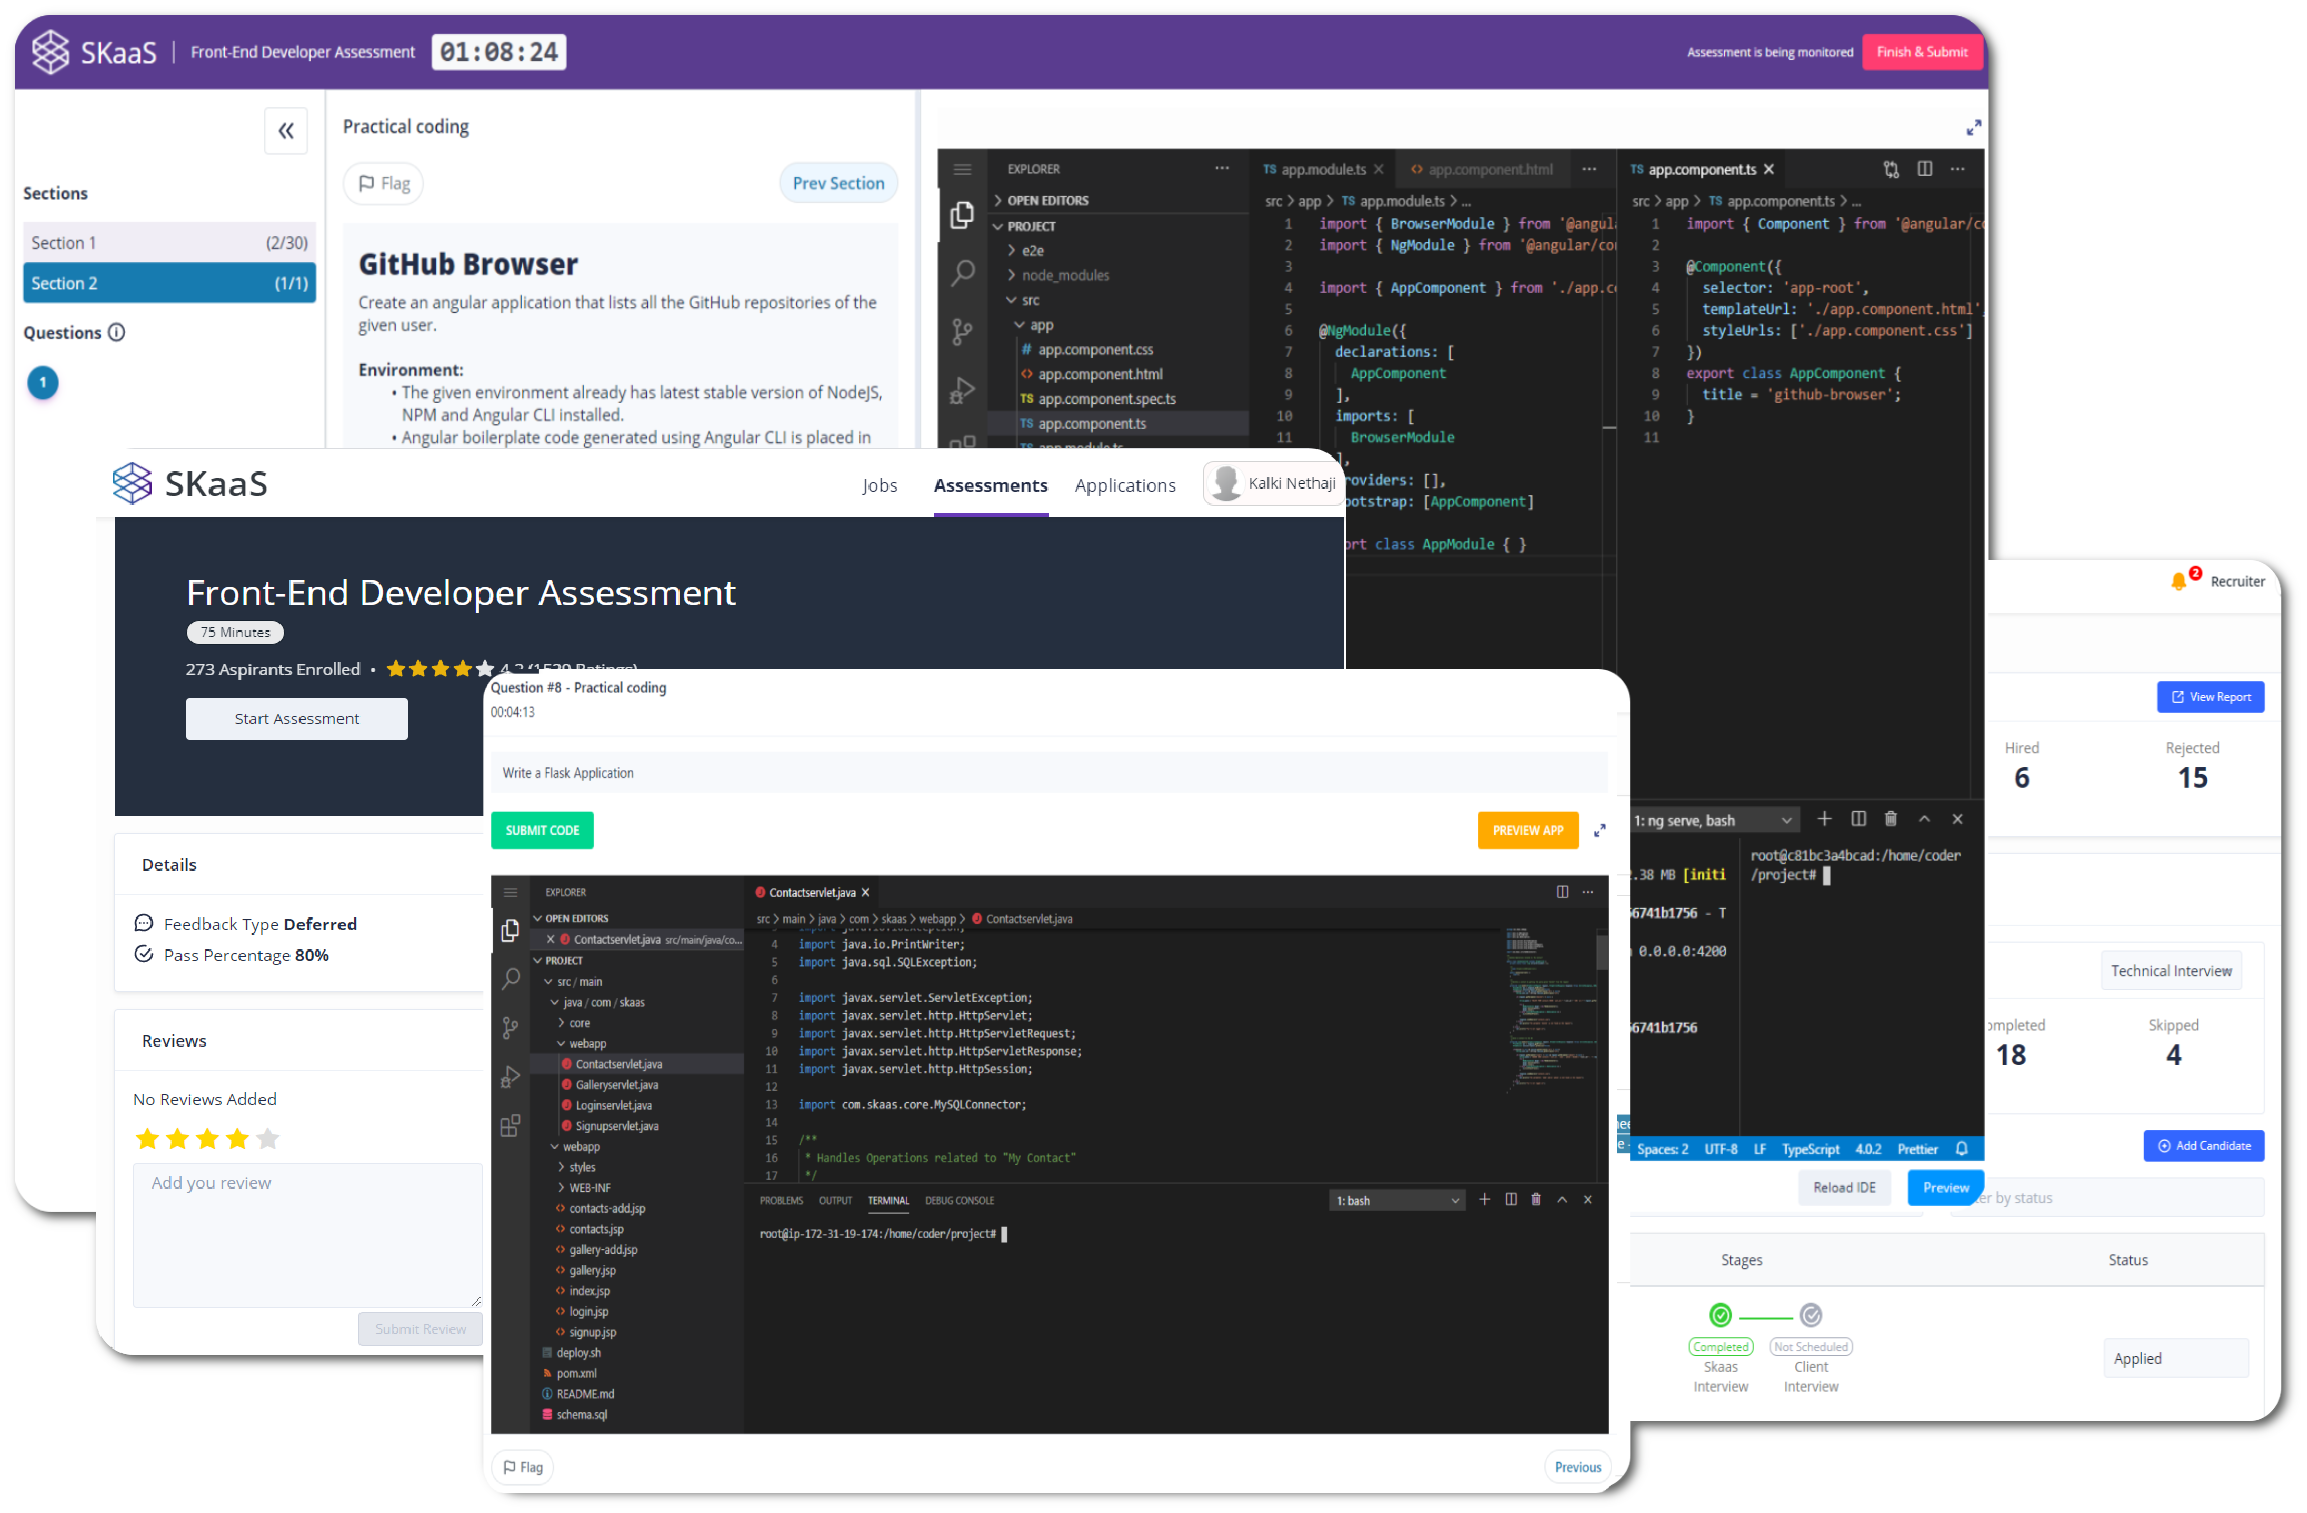
Task: Open Explorer files icon in Angular IDE
Action: tap(962, 215)
